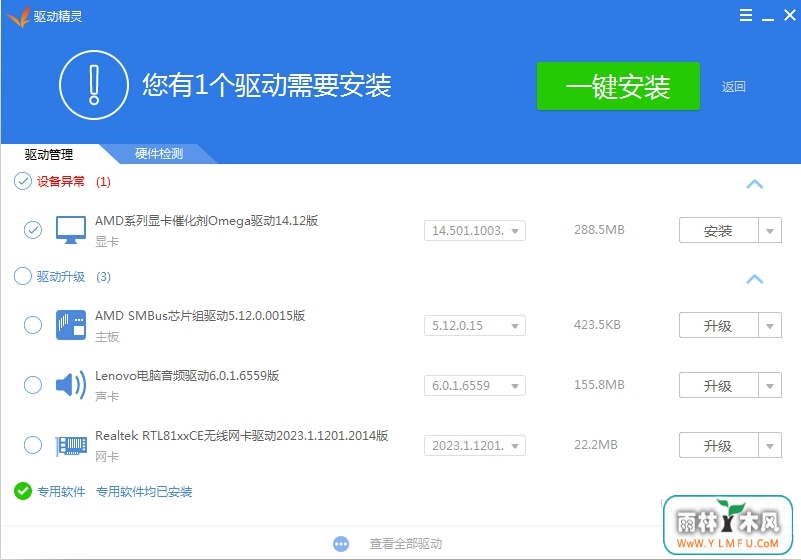Click the 声卡 category label
The image size is (801, 560).
tap(107, 396)
